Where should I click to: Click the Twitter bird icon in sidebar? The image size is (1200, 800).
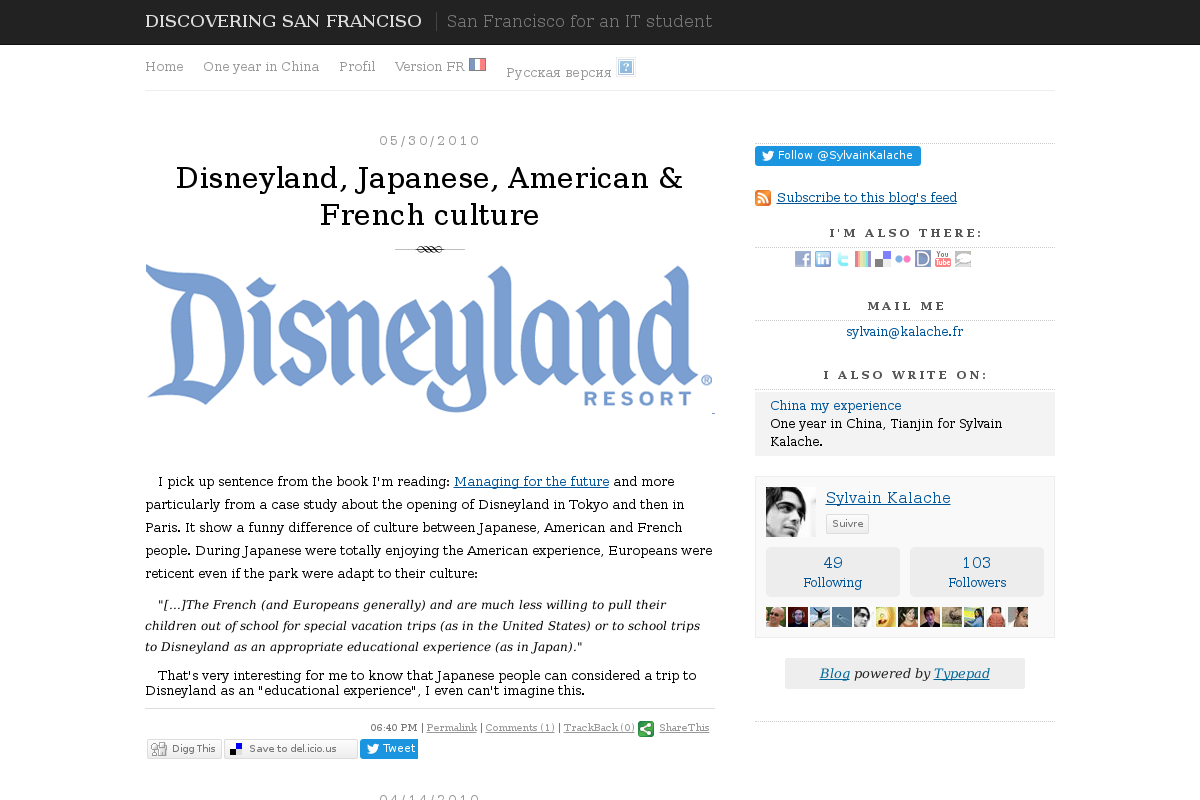[x=843, y=259]
